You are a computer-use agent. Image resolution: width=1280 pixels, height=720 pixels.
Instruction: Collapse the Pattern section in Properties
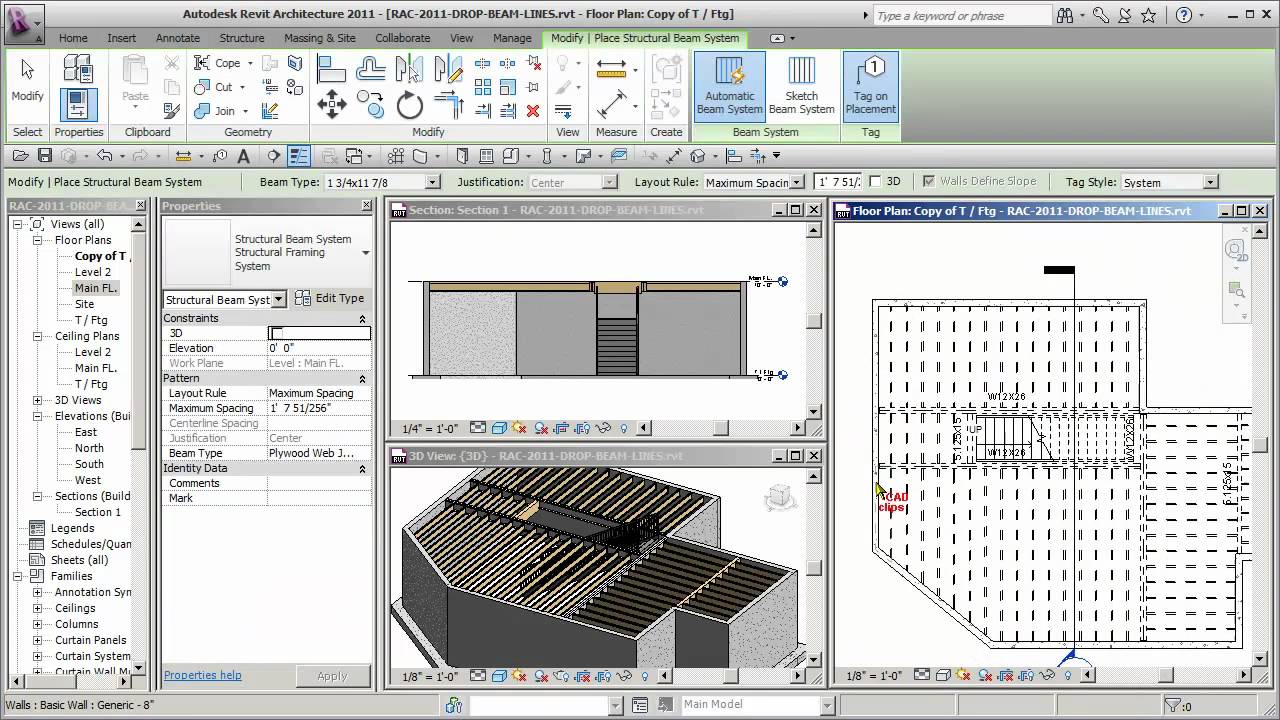[x=362, y=379]
